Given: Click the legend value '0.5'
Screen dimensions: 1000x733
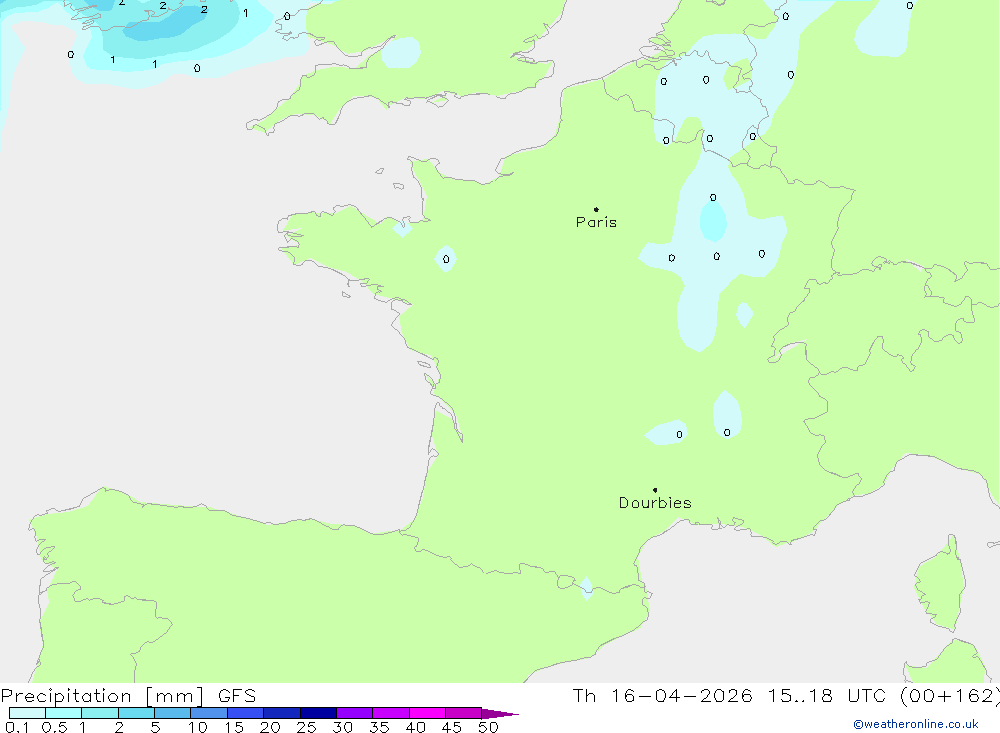Looking at the screenshot, I should click(54, 727).
